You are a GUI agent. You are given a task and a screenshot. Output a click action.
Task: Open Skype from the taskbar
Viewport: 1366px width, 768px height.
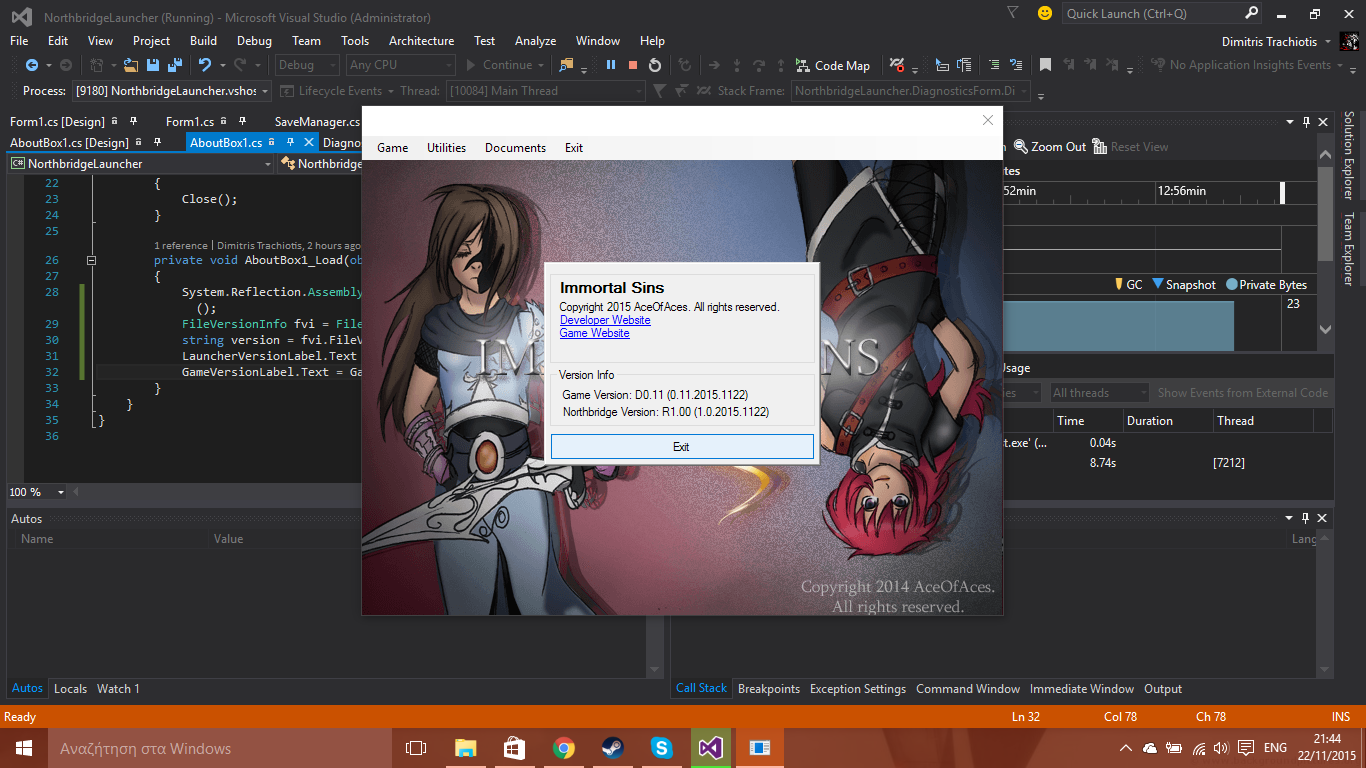(x=661, y=748)
